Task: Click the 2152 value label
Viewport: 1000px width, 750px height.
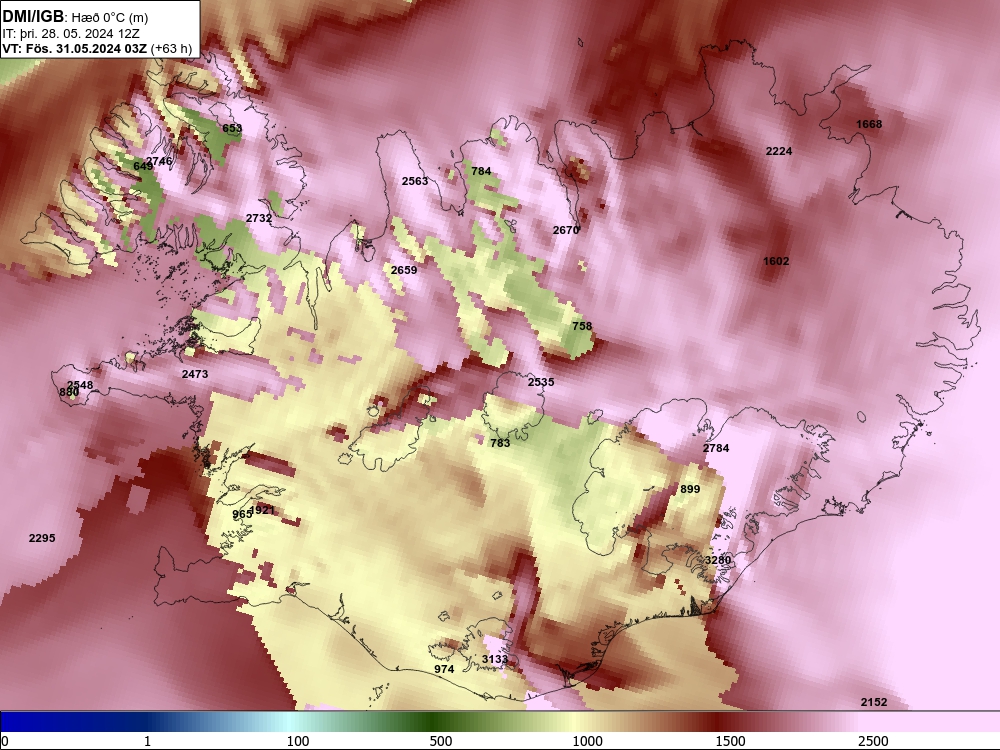Action: [874, 702]
